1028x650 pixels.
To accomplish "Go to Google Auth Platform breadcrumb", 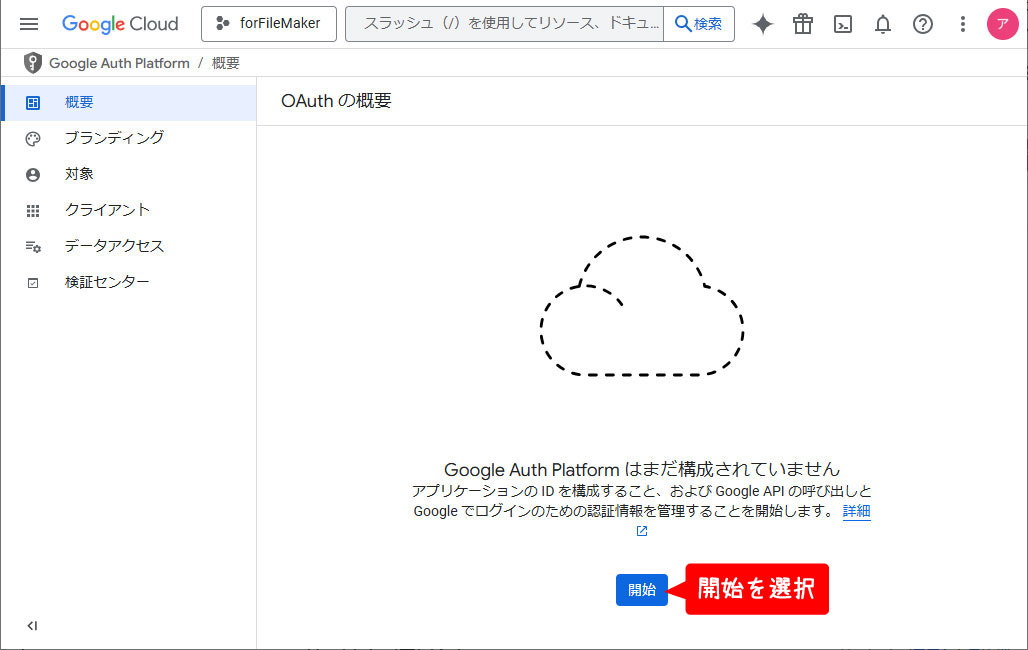I will click(119, 63).
